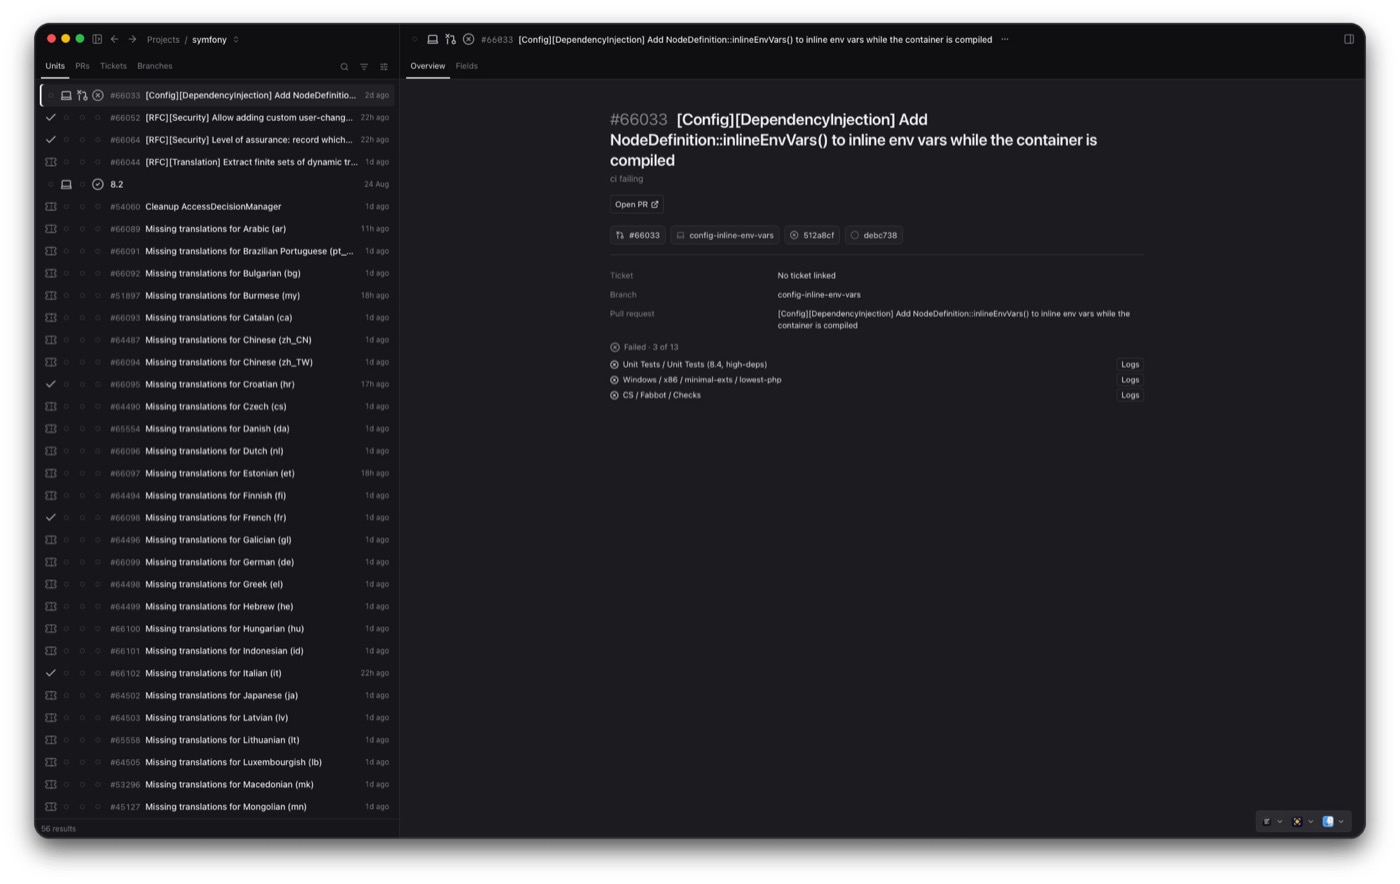Select the Overview tab
The height and width of the screenshot is (884, 1400).
coord(427,66)
